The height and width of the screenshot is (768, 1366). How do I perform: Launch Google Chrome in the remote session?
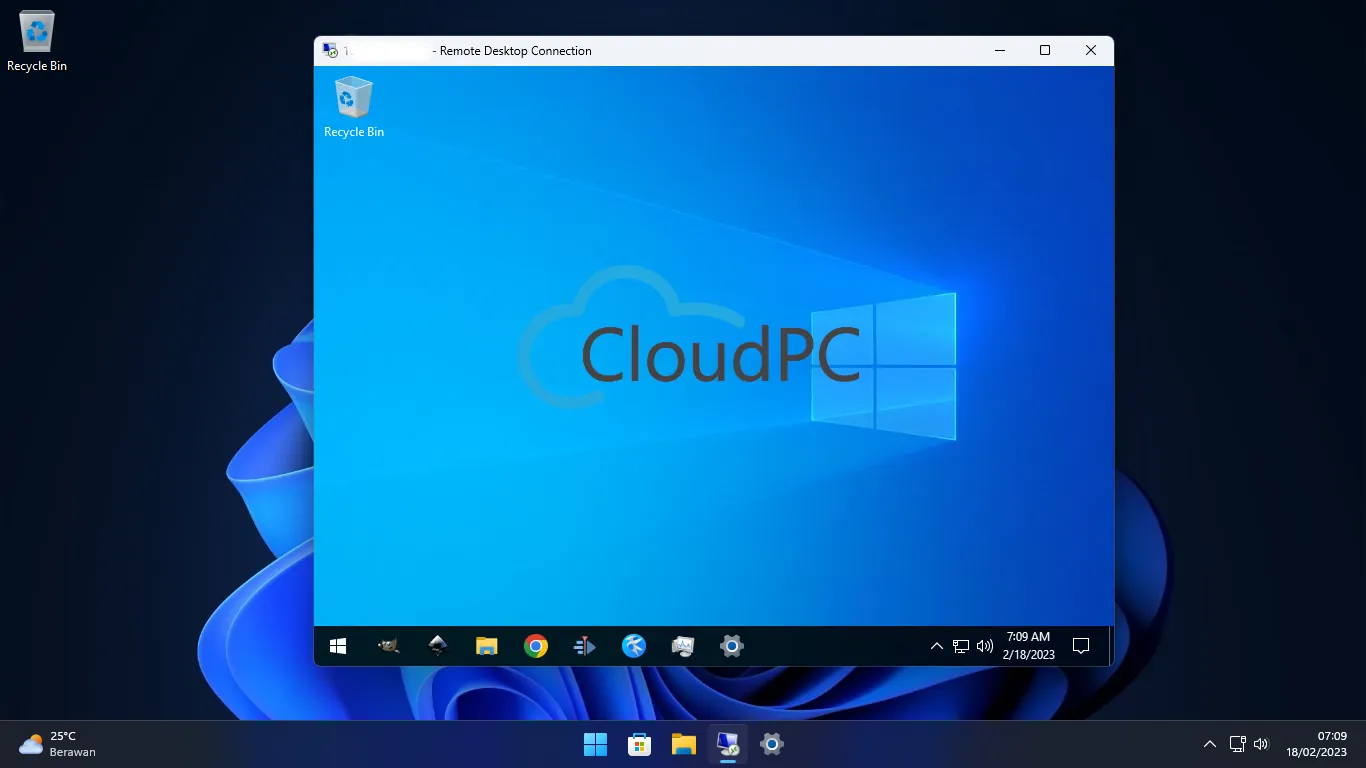coord(536,646)
